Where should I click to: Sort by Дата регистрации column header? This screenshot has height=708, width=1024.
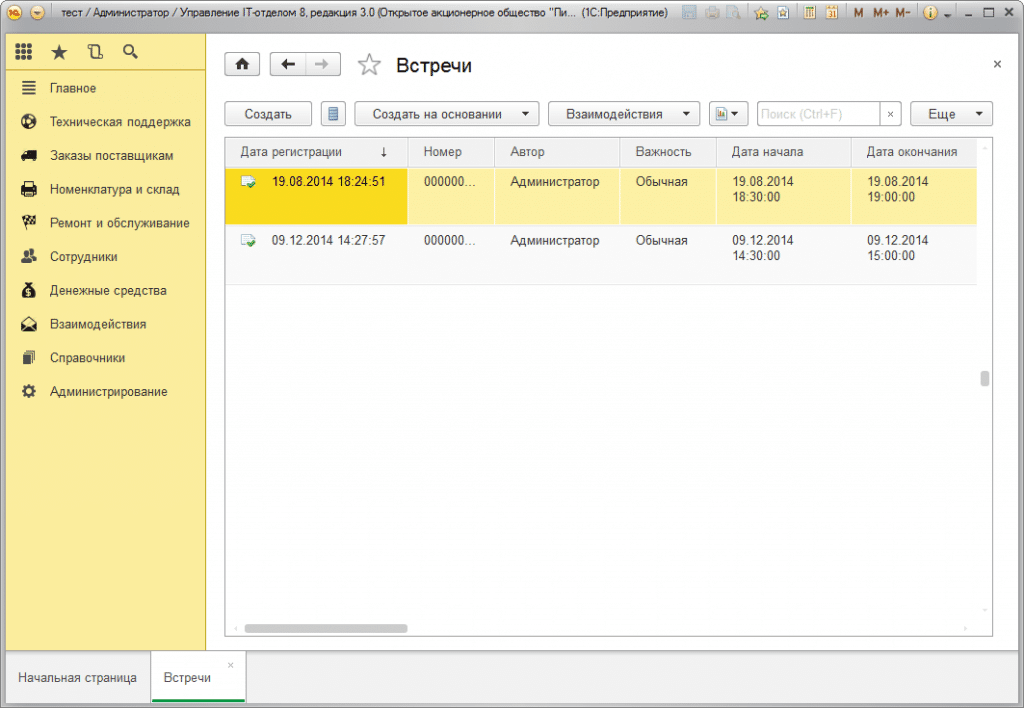(316, 152)
